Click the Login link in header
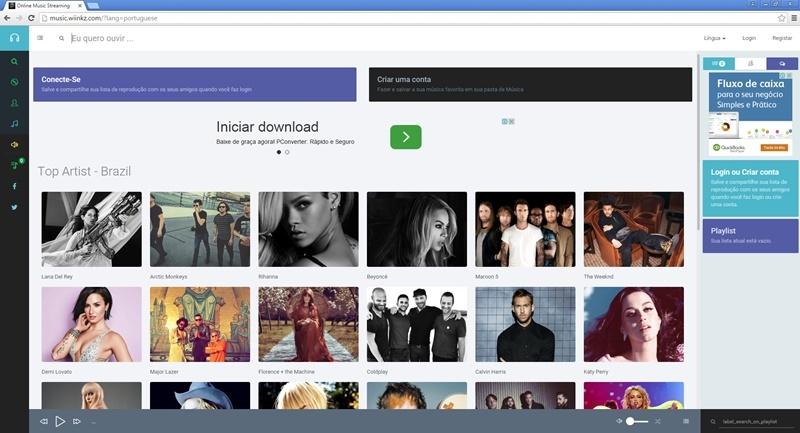800x433 pixels. point(749,38)
